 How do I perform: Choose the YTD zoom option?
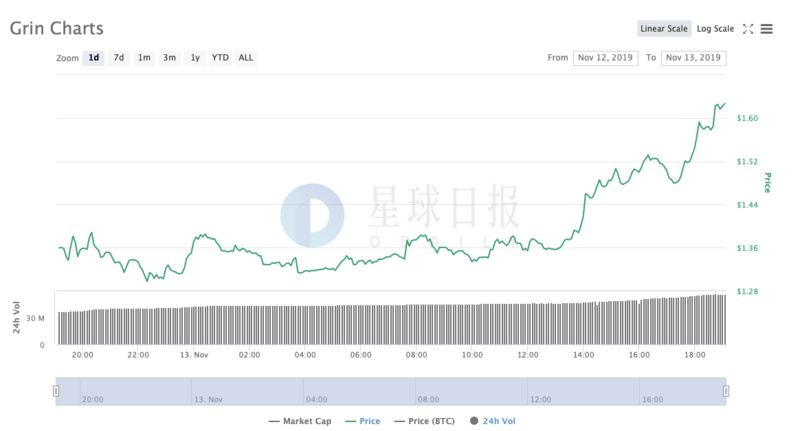pyautogui.click(x=220, y=58)
